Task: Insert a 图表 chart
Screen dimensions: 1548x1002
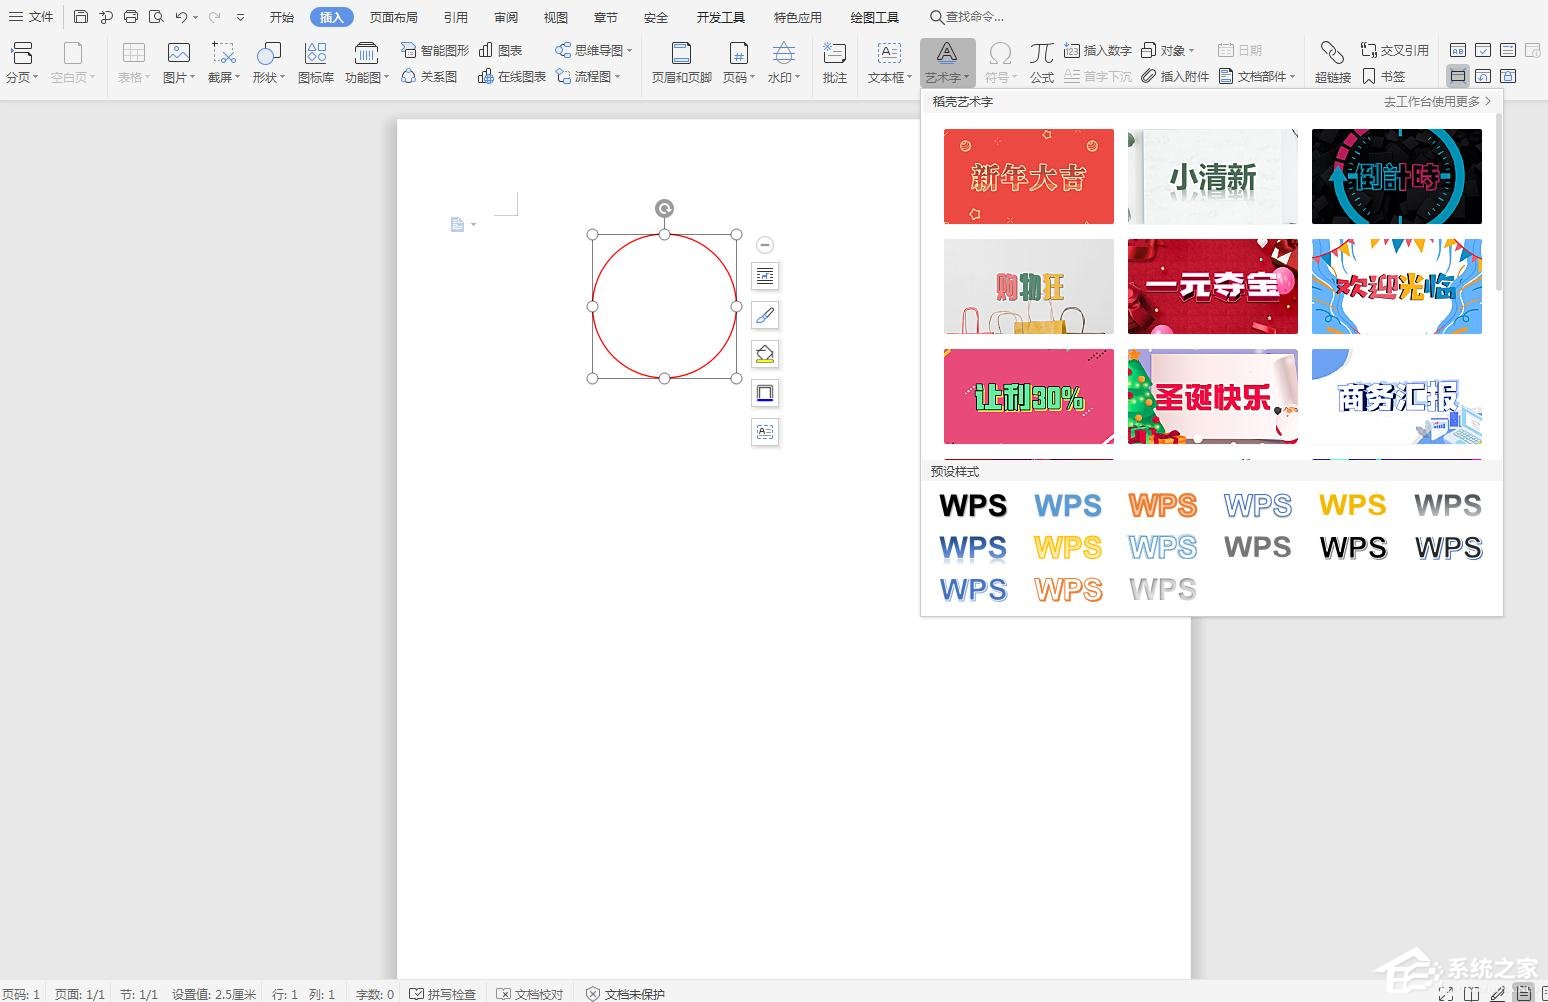Action: [x=504, y=49]
